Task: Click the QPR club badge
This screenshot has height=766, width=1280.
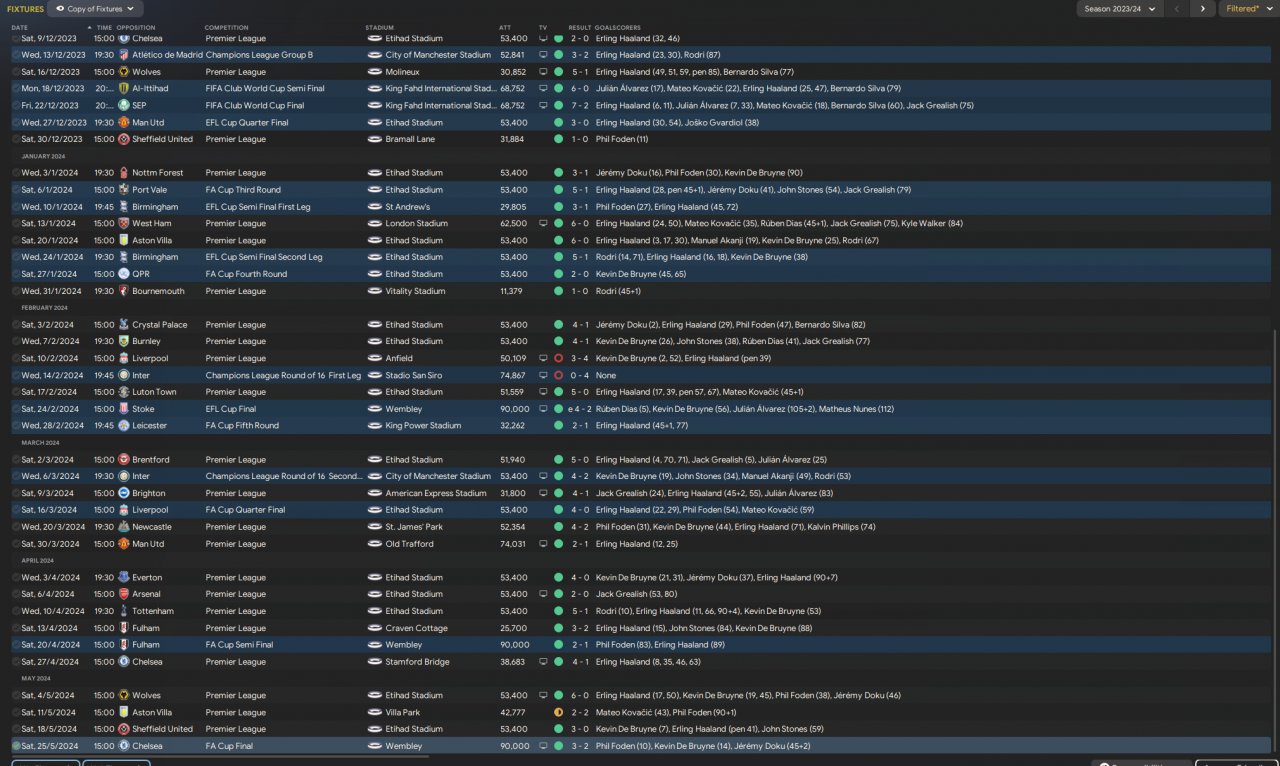Action: [123, 274]
